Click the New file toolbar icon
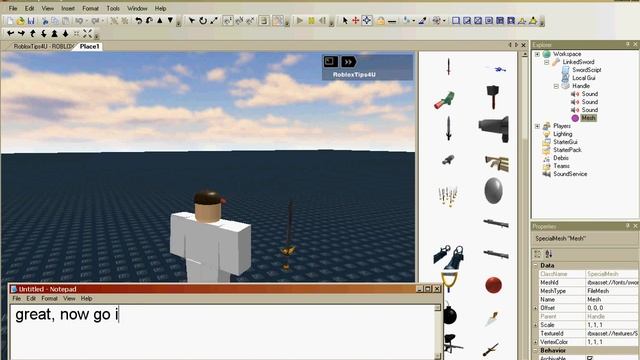 pyautogui.click(x=10, y=20)
